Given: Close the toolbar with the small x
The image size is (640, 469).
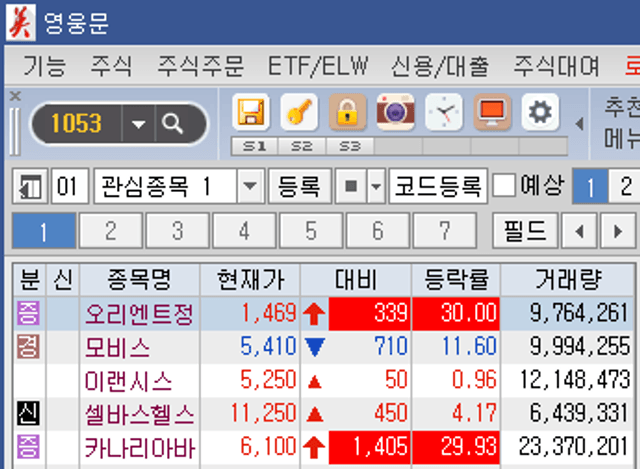Looking at the screenshot, I should 15,96.
